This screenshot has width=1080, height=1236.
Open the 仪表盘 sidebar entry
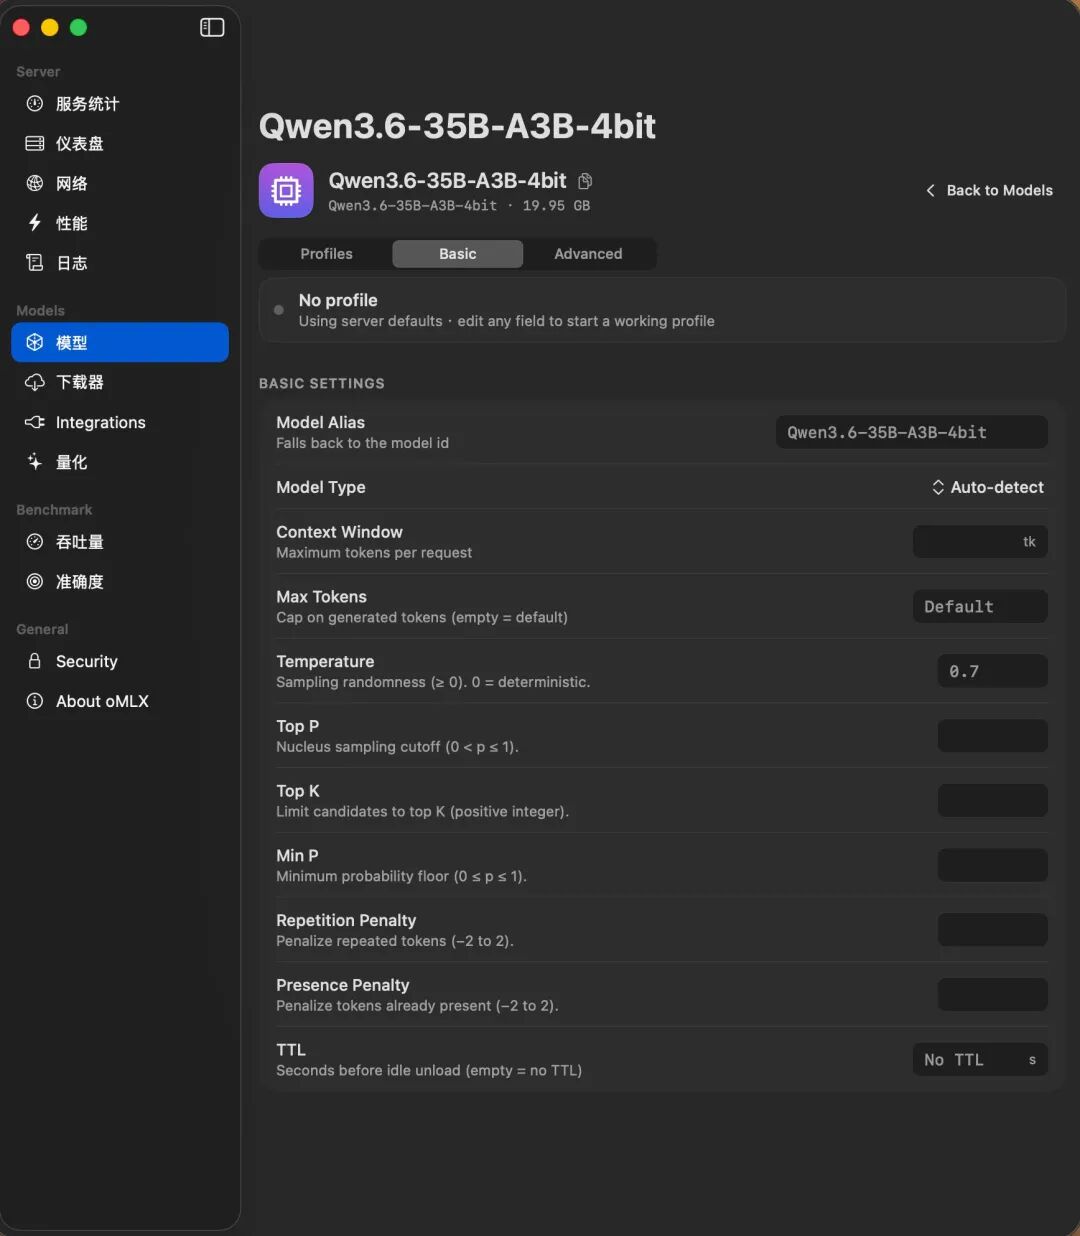click(120, 144)
